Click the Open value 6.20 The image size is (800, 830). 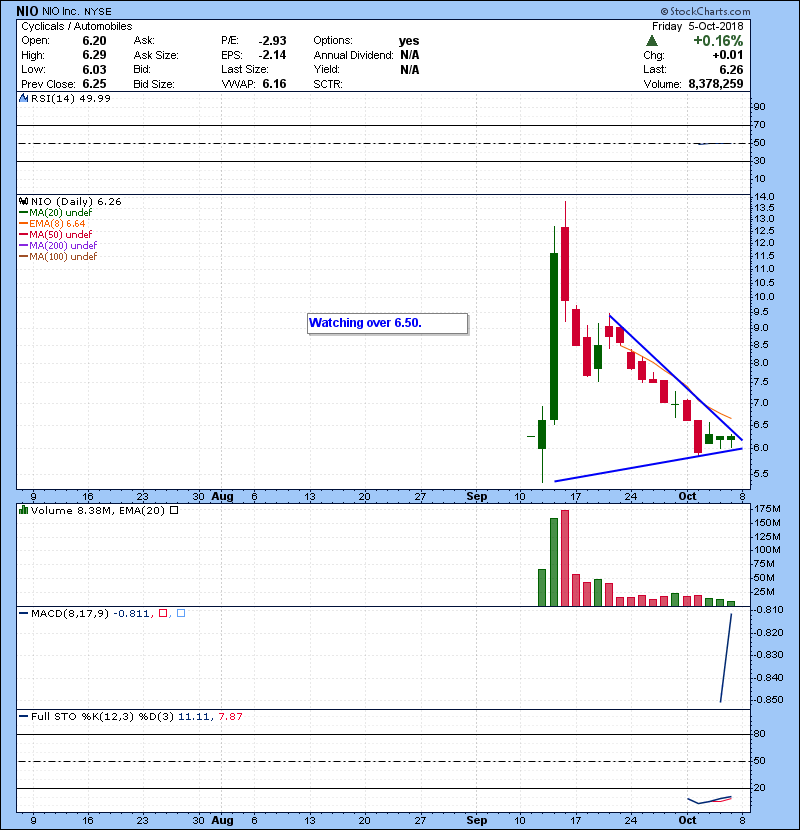click(94, 41)
